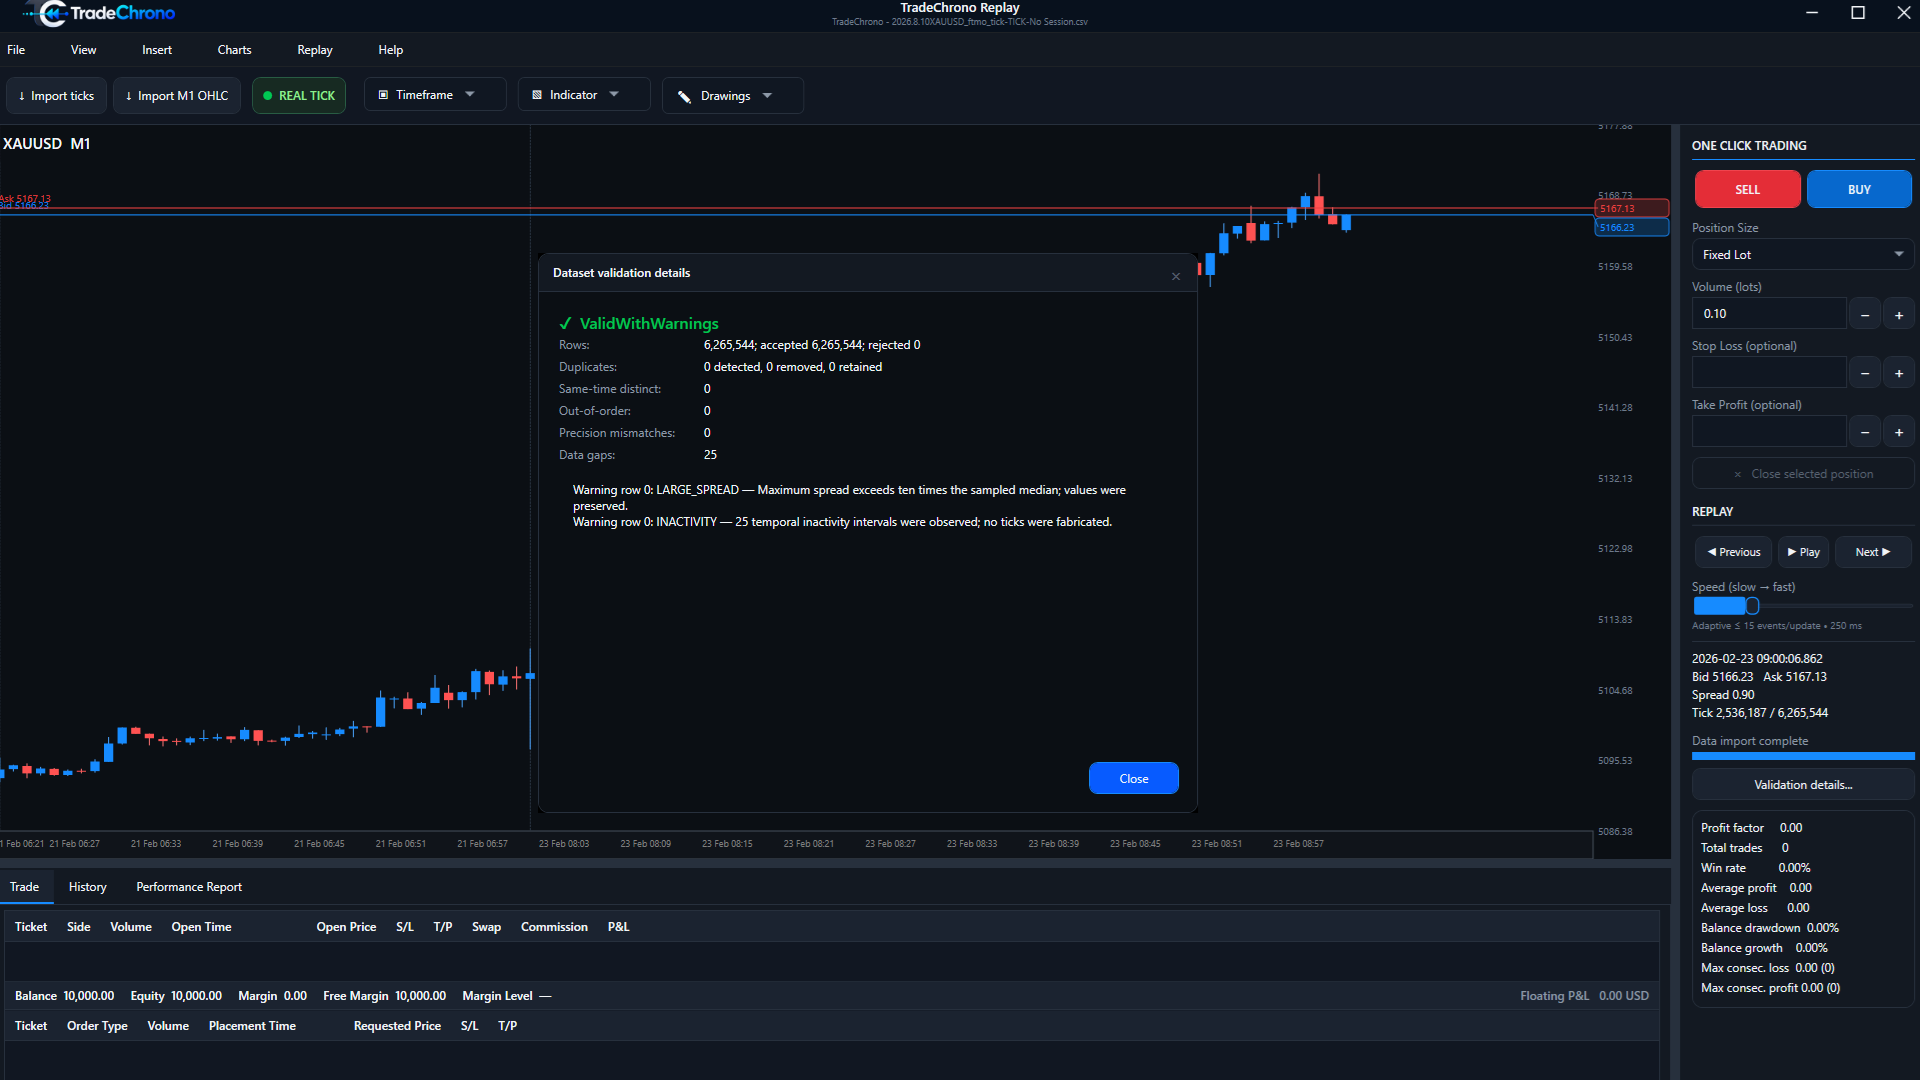Screen dimensions: 1920x1080
Task: Click the red SELL button
Action: coord(1747,189)
